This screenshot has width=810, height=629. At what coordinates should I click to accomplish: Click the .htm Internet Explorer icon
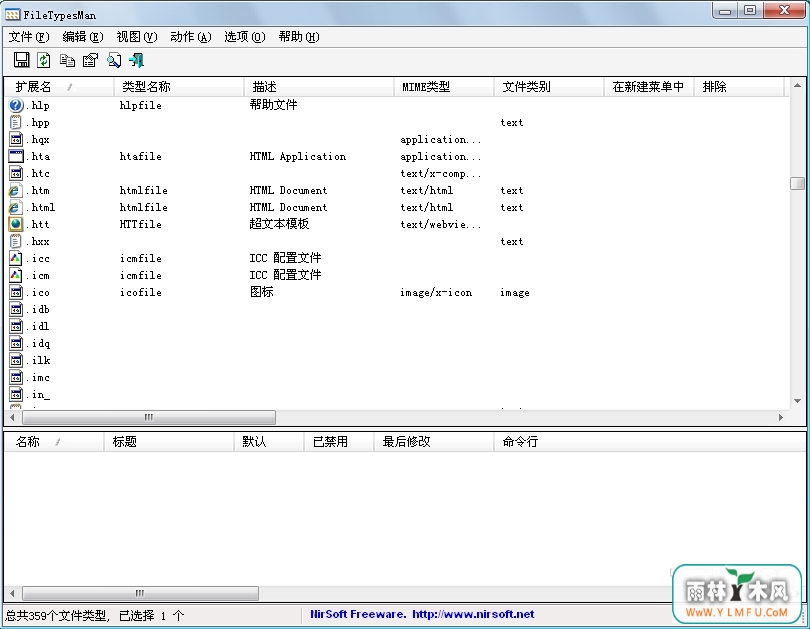[x=15, y=191]
